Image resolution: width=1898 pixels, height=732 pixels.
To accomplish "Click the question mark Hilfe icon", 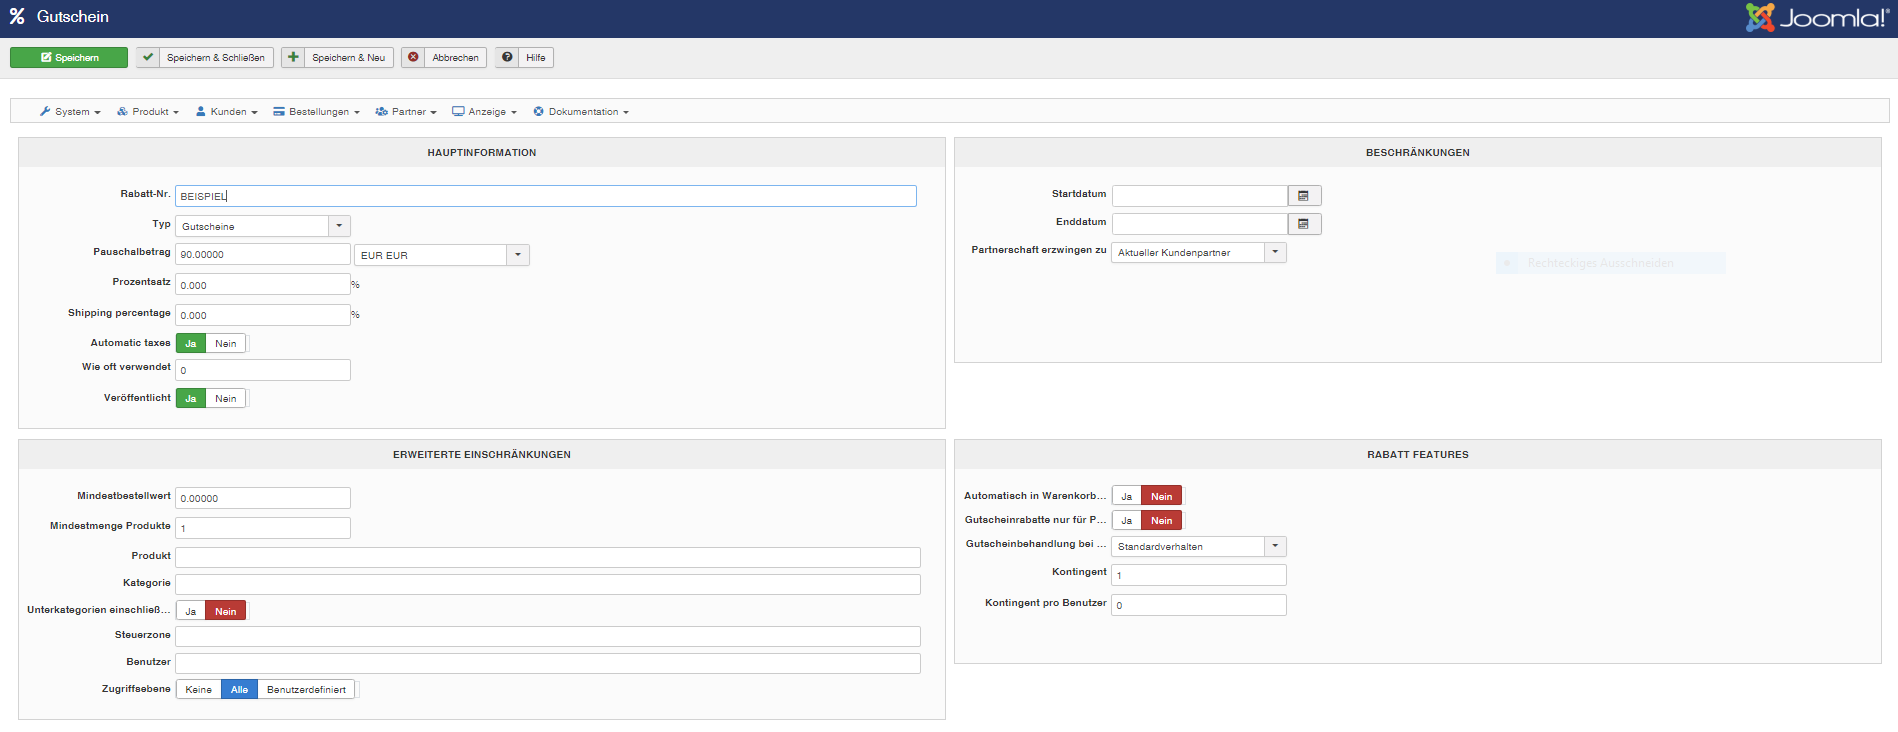I will (508, 58).
